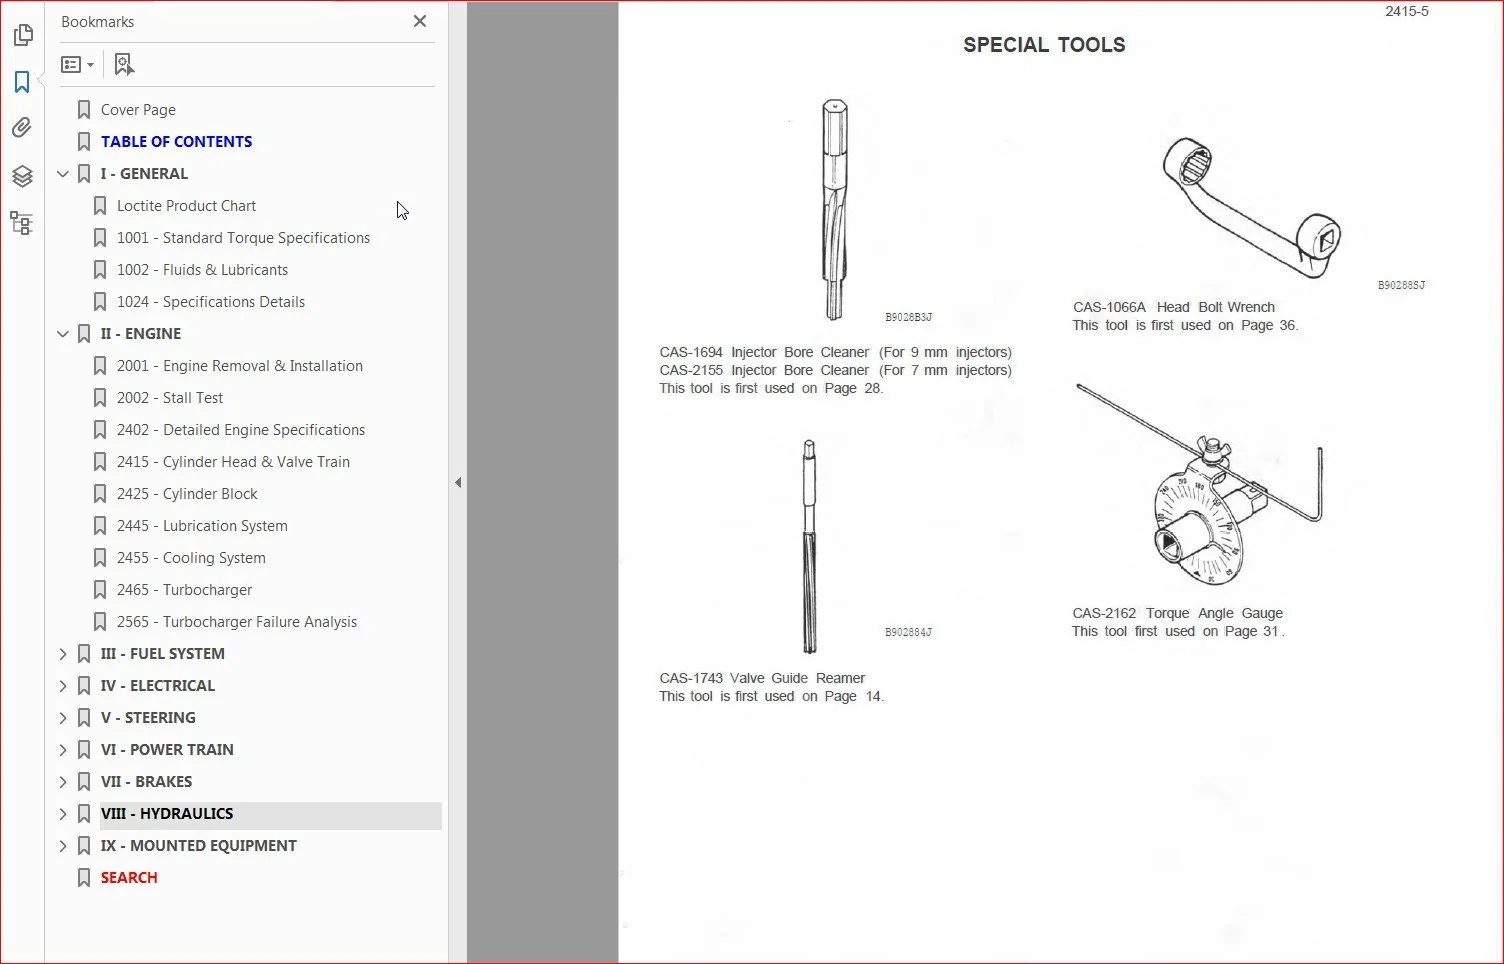Open 1001 - Standard Torque Specifications

tap(243, 238)
